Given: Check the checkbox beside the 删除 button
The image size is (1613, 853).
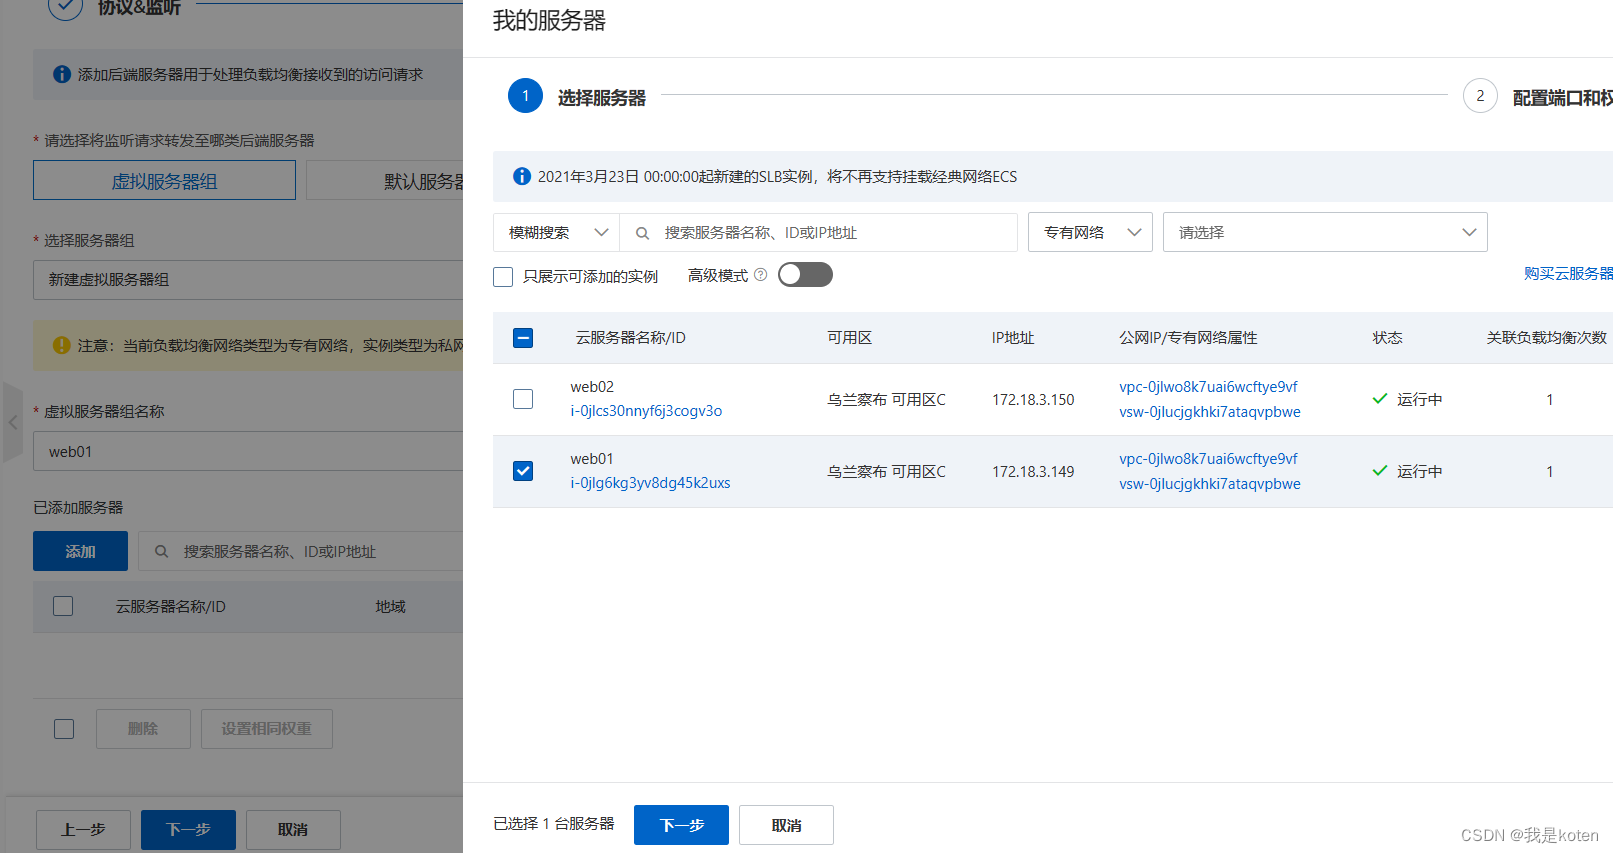Looking at the screenshot, I should 64,729.
